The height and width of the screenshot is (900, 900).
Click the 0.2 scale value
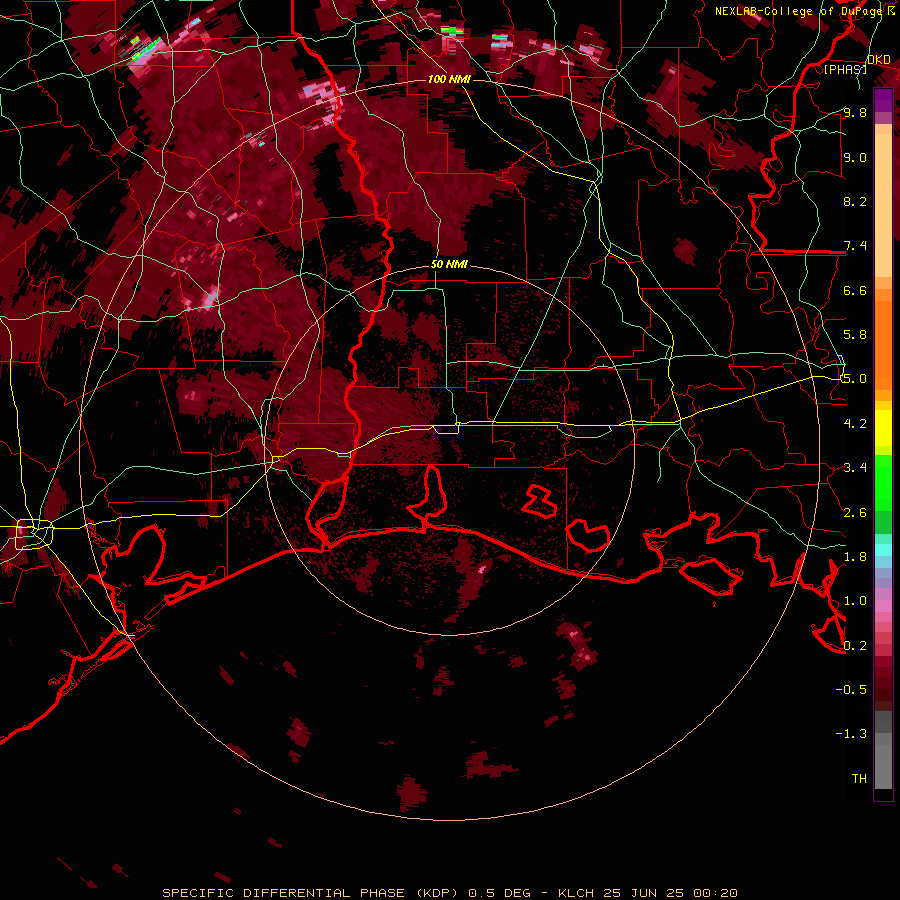854,646
